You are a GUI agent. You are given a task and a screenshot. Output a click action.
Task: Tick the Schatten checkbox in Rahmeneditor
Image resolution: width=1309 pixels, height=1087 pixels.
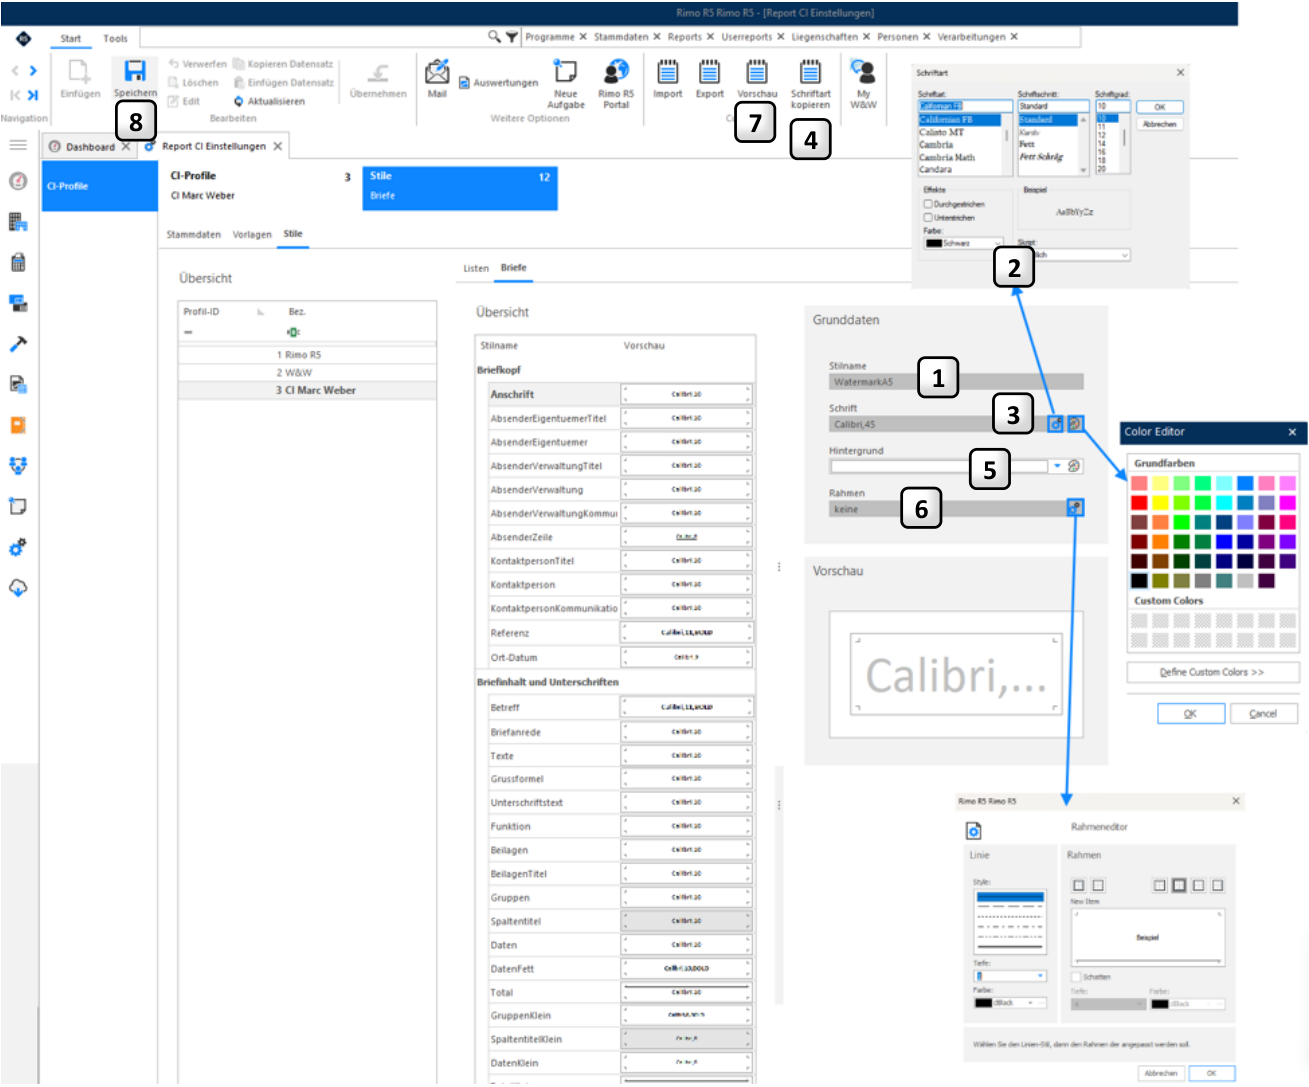click(1076, 977)
